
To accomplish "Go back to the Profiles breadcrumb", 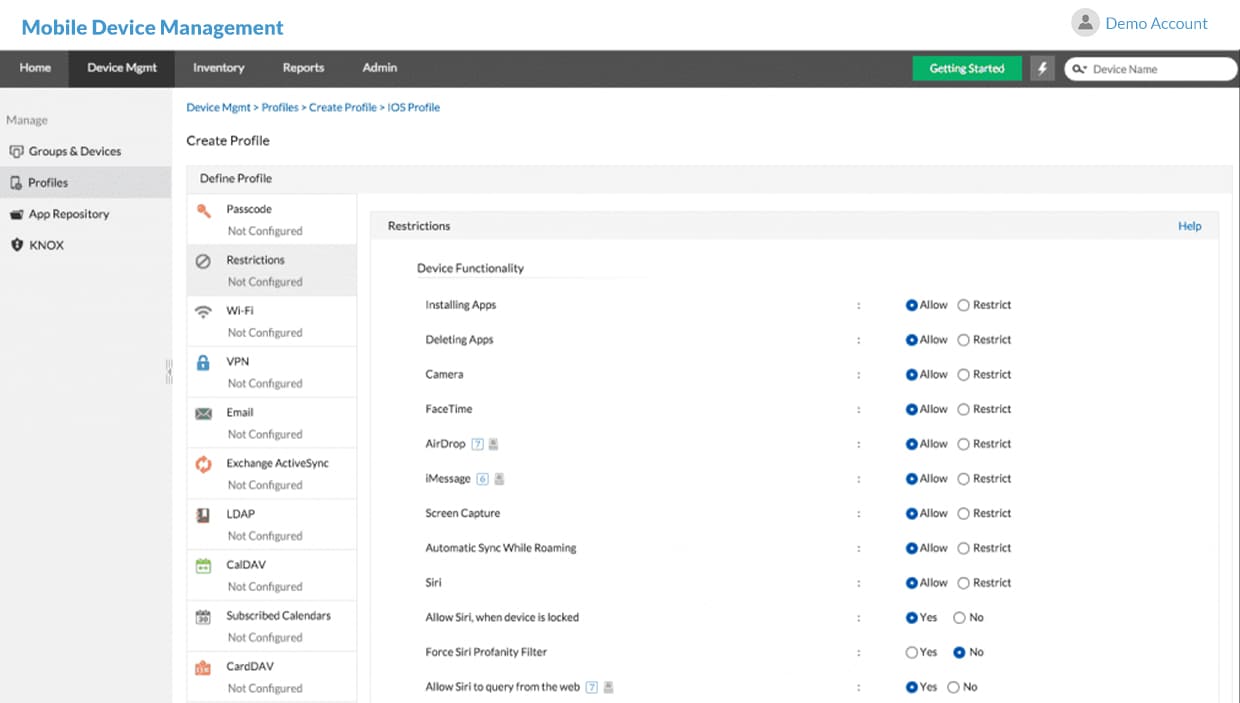I will pyautogui.click(x=280, y=107).
